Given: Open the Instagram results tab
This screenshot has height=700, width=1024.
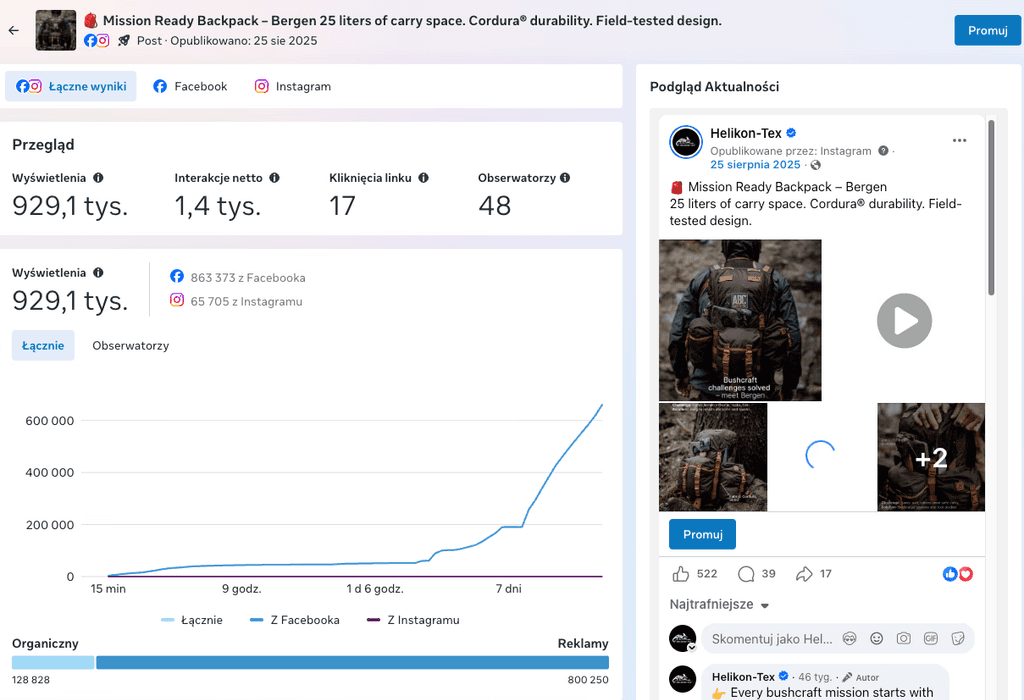Looking at the screenshot, I should (x=293, y=86).
